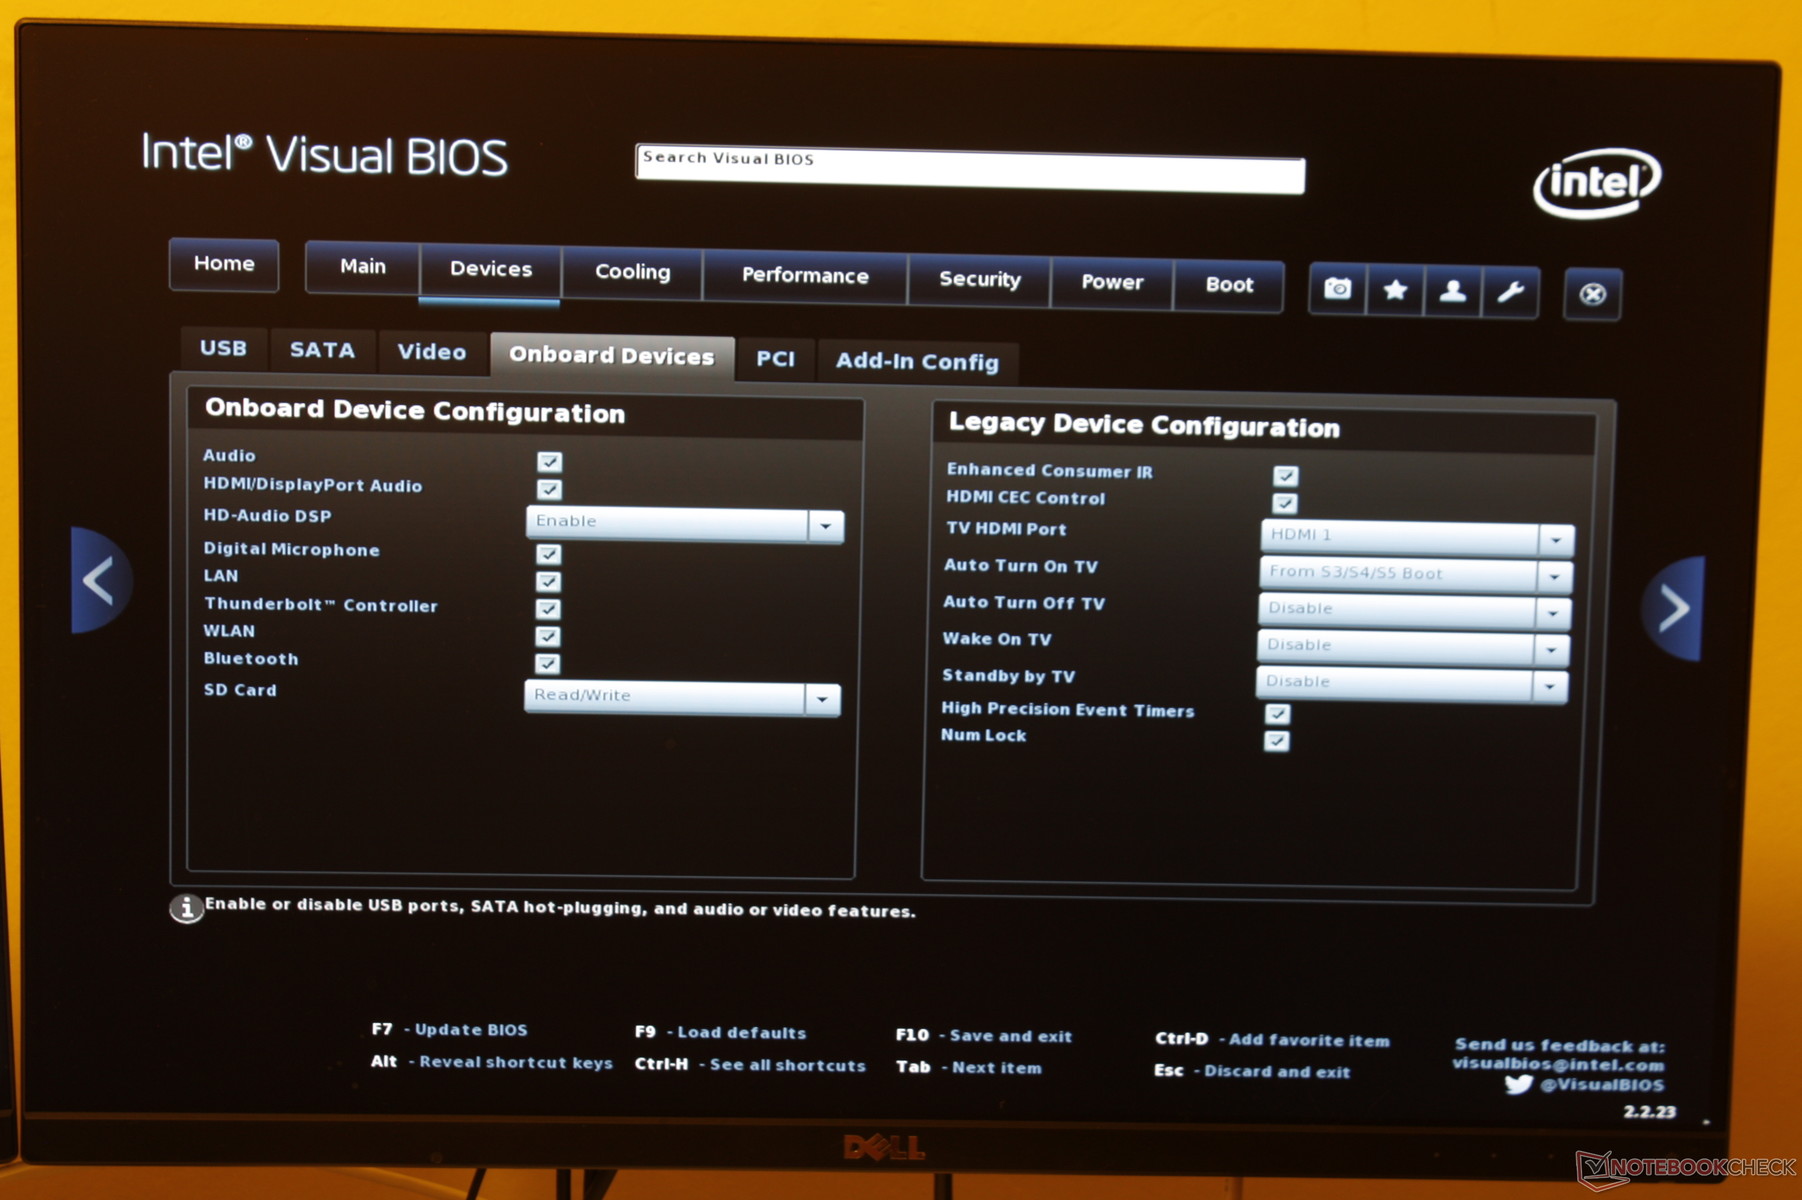Click the Twitter bird icon
Image resolution: width=1802 pixels, height=1200 pixels.
coord(1517,1084)
